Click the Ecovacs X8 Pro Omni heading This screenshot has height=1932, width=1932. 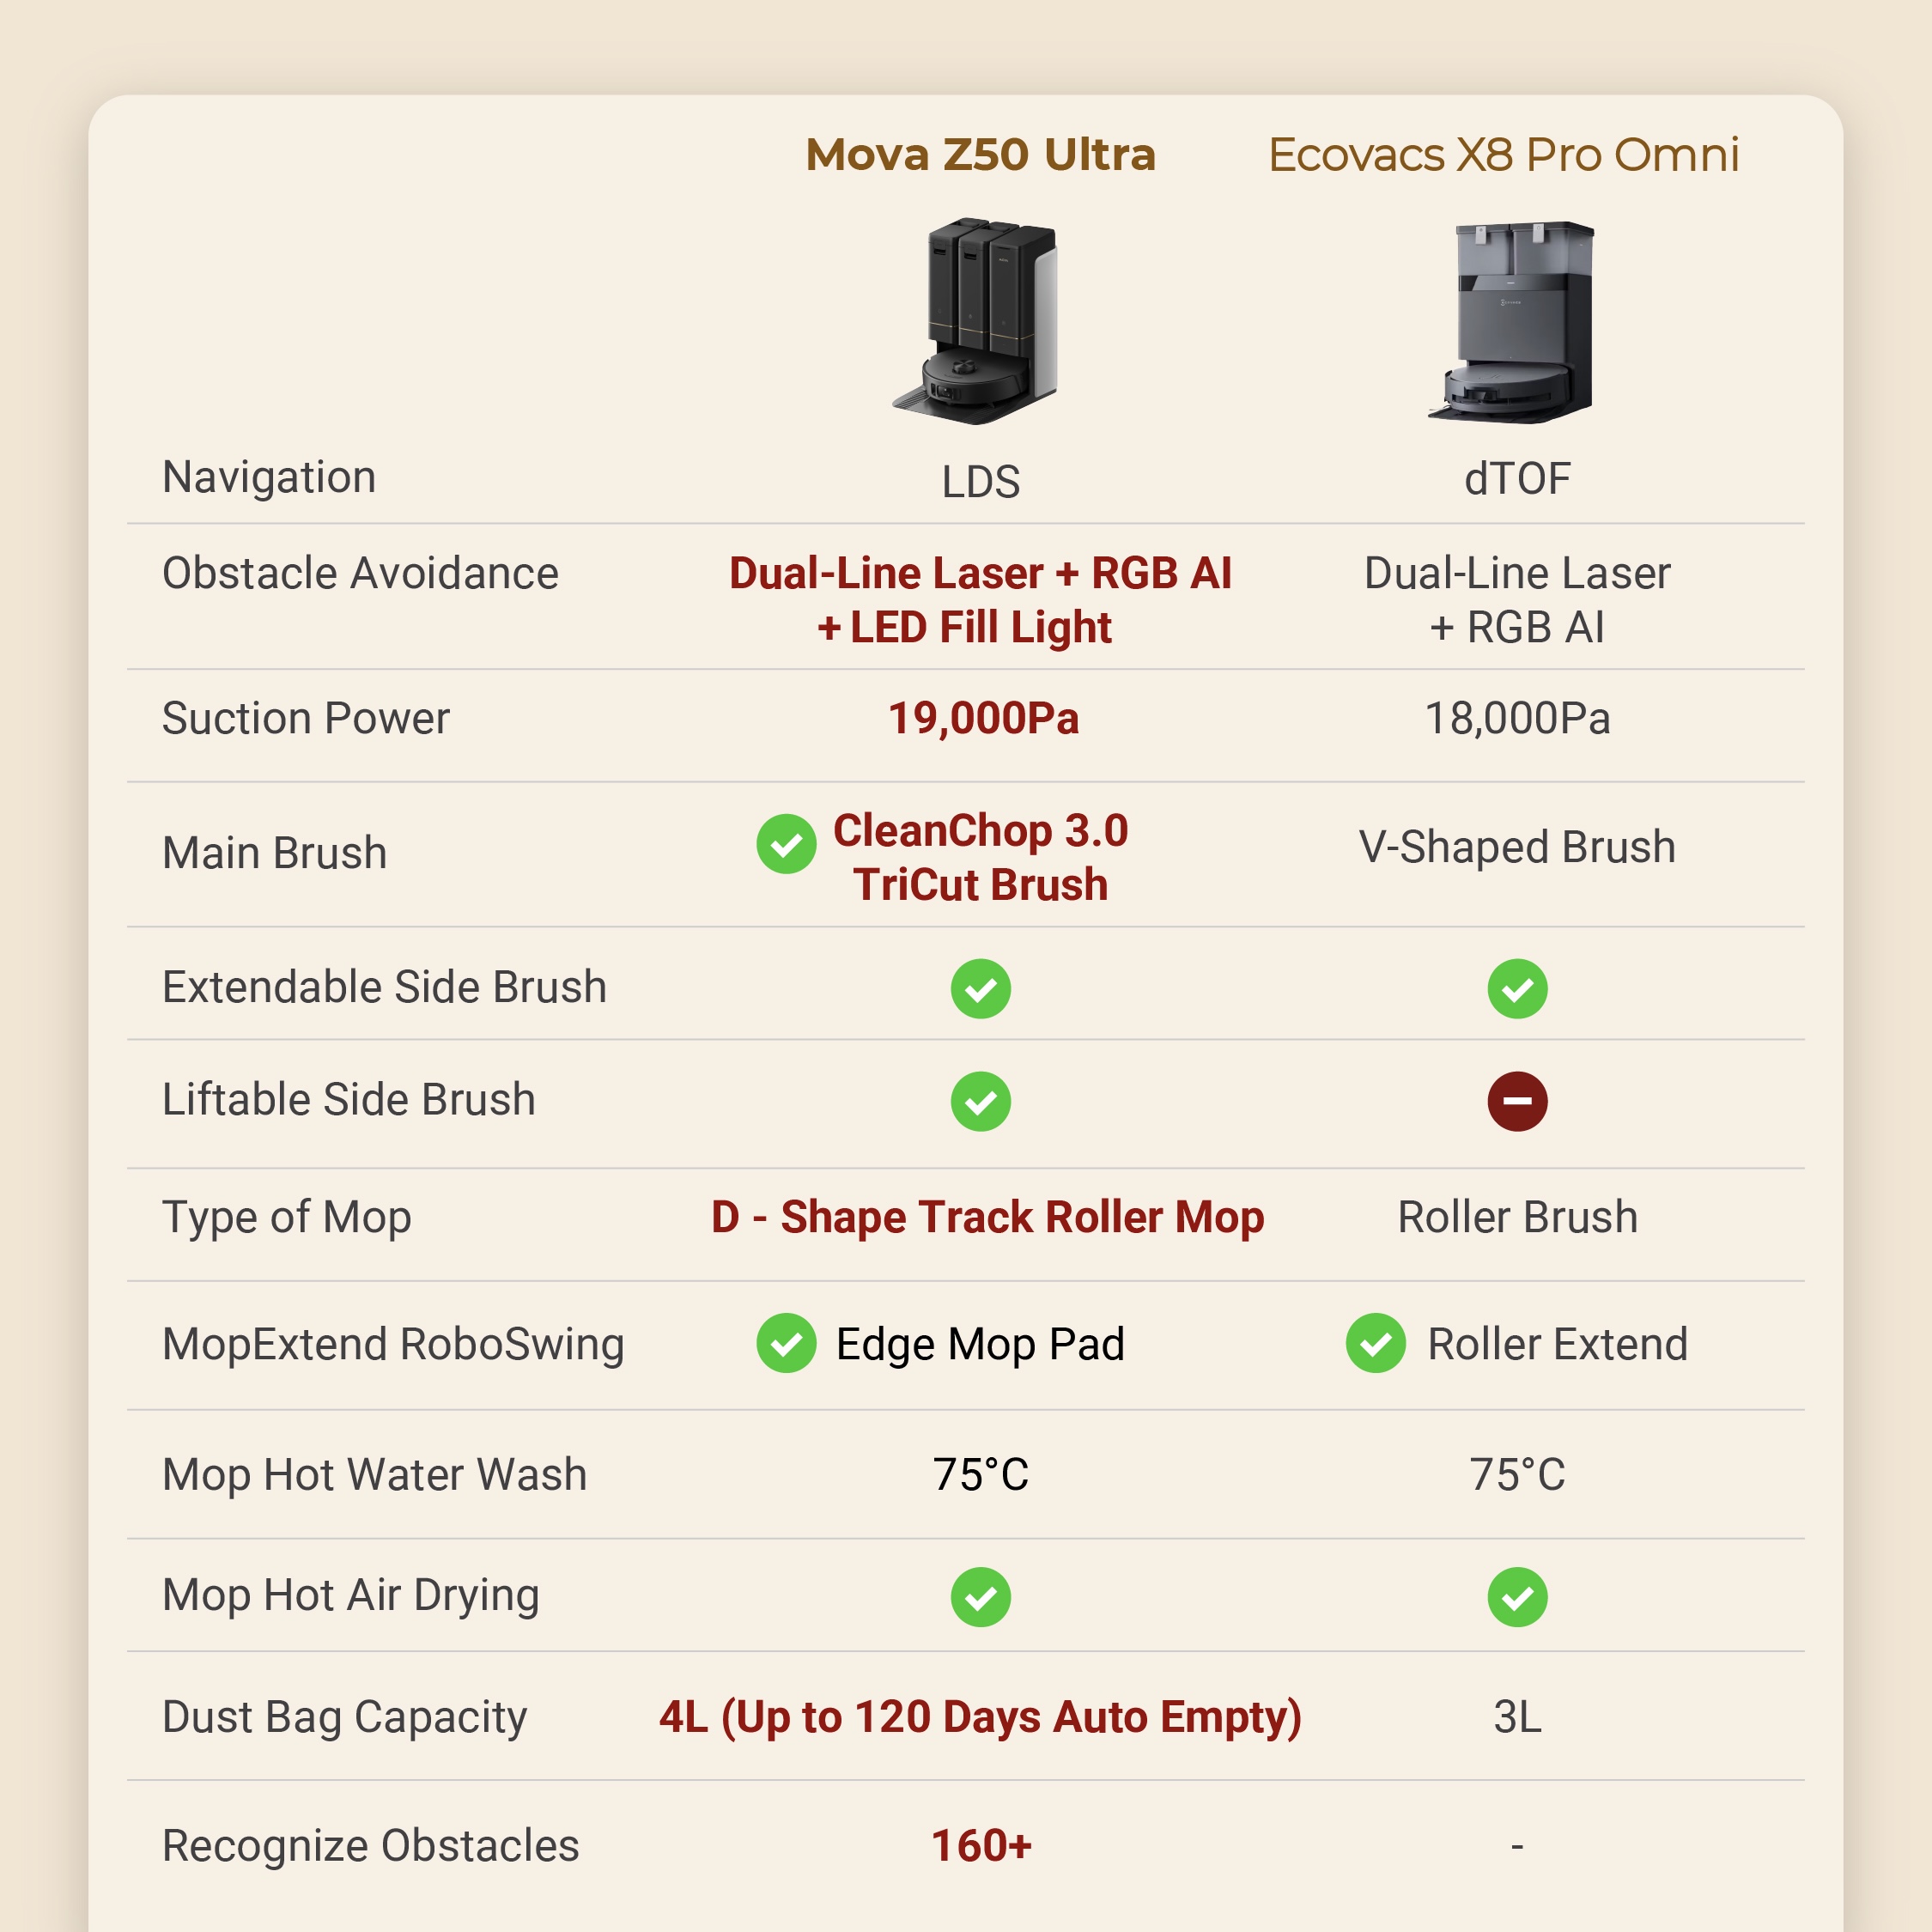(x=1503, y=155)
